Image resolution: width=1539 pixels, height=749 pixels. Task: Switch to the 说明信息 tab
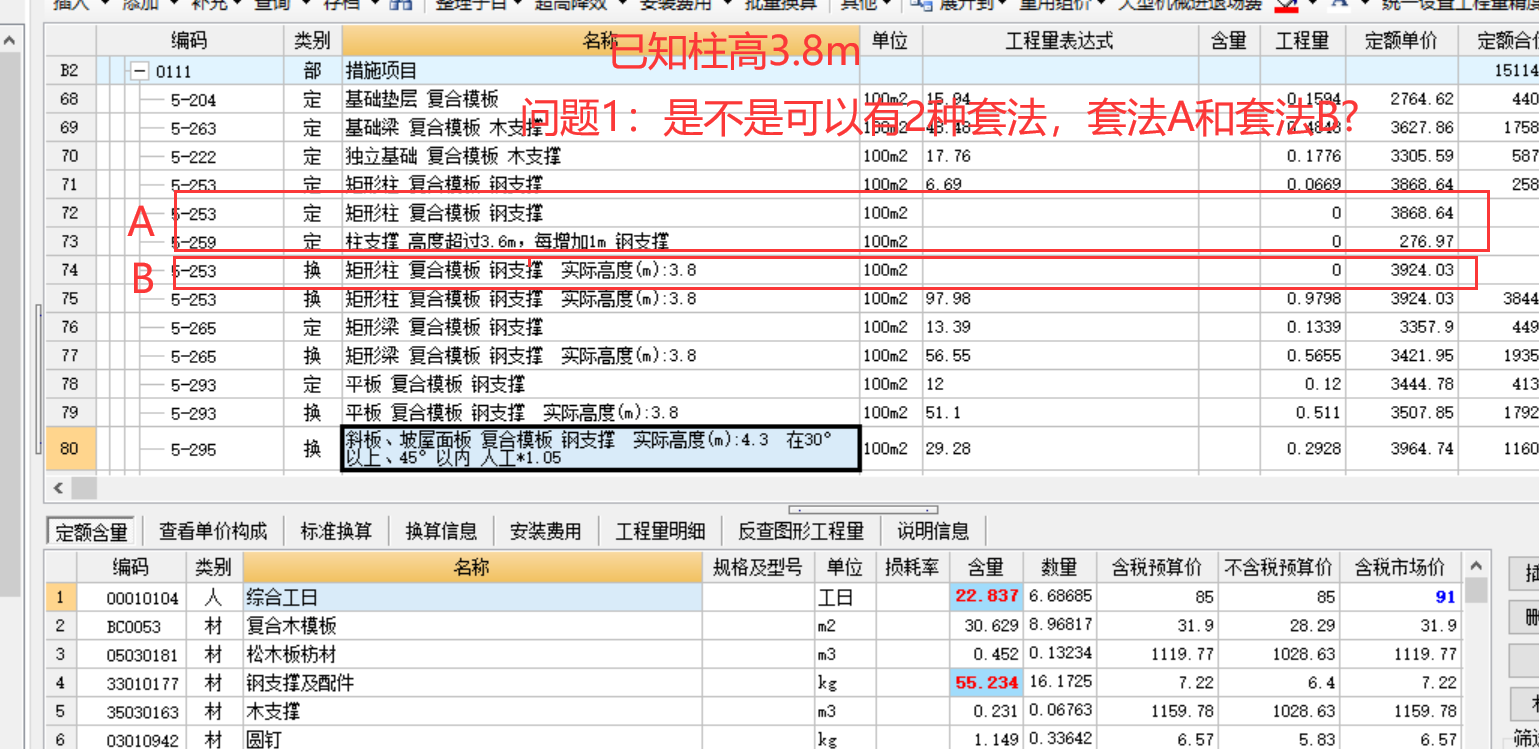[933, 531]
